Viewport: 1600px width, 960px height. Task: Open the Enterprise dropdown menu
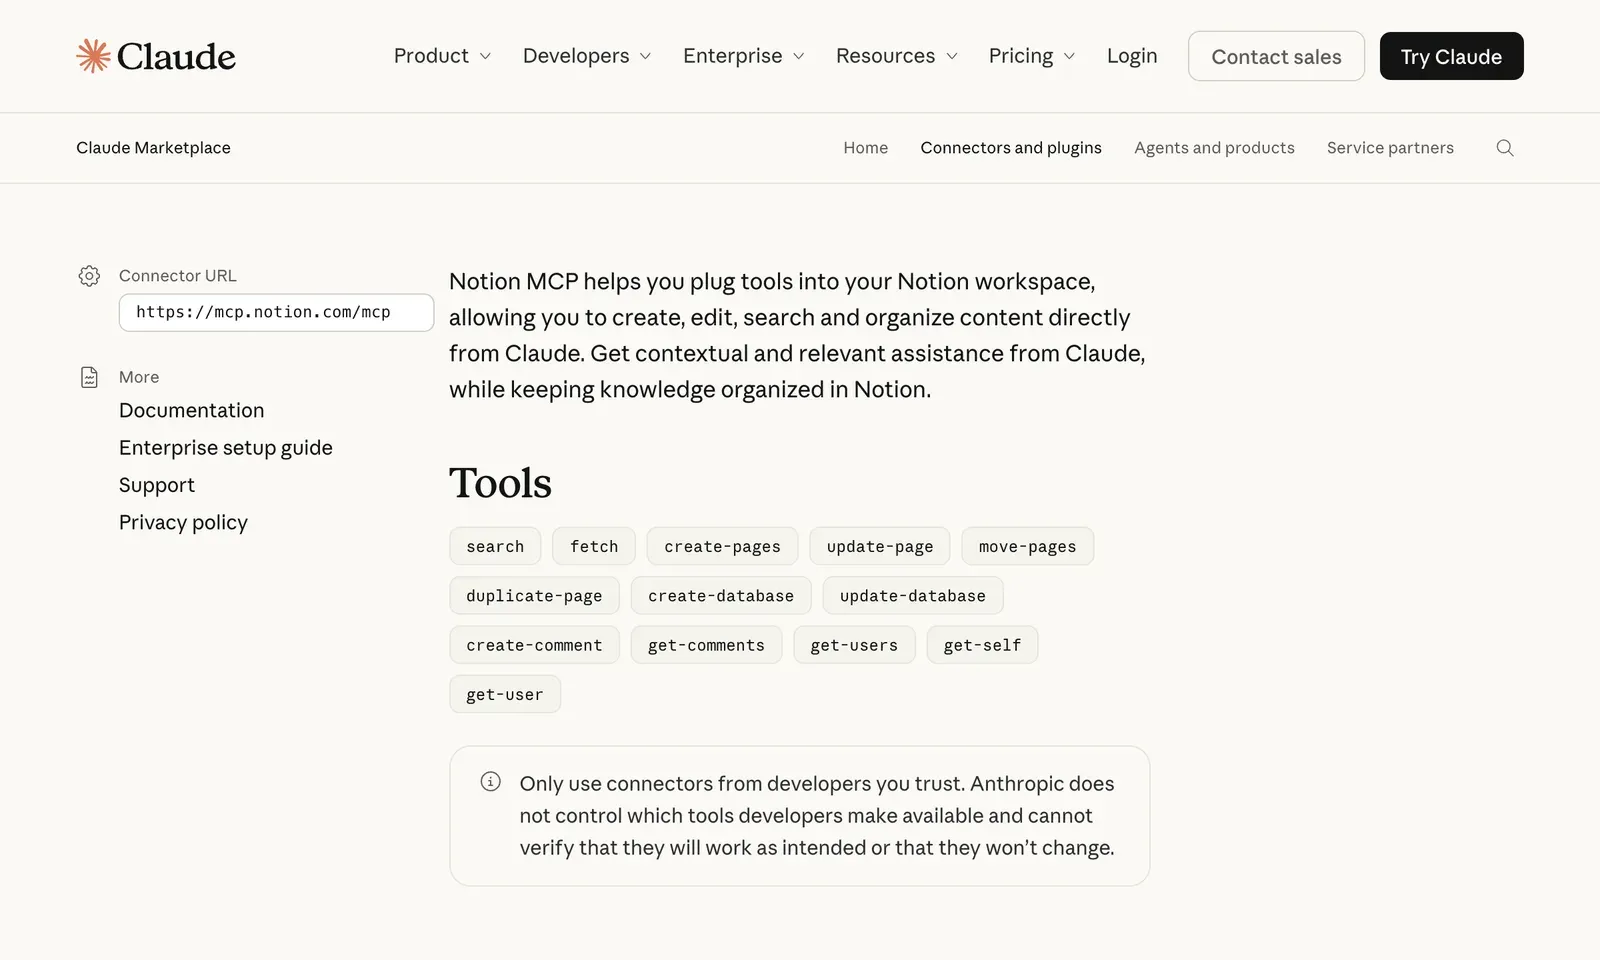coord(744,56)
